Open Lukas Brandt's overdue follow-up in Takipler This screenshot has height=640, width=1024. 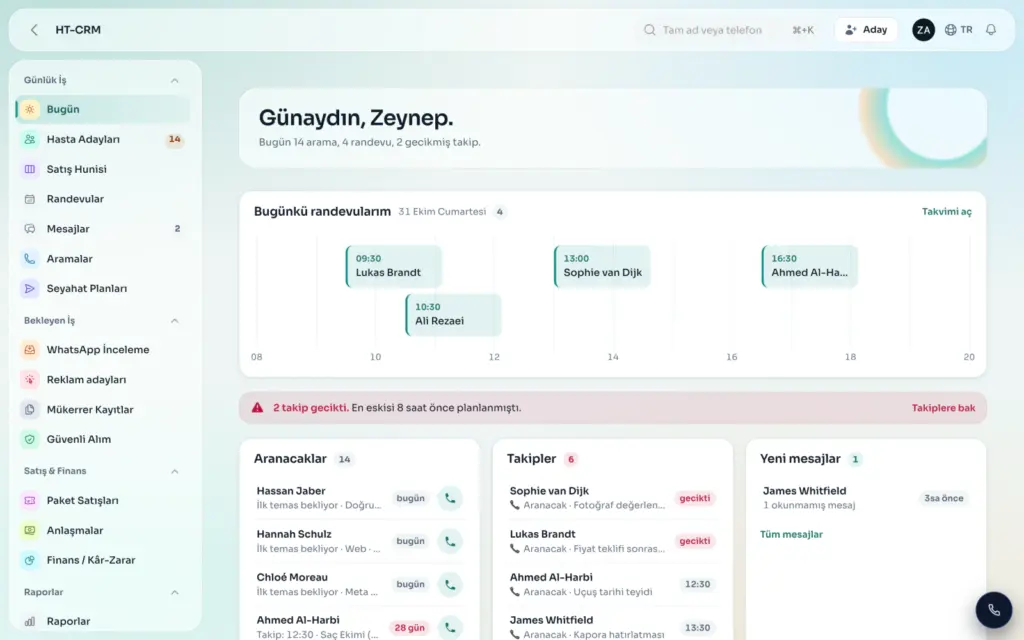(612, 541)
